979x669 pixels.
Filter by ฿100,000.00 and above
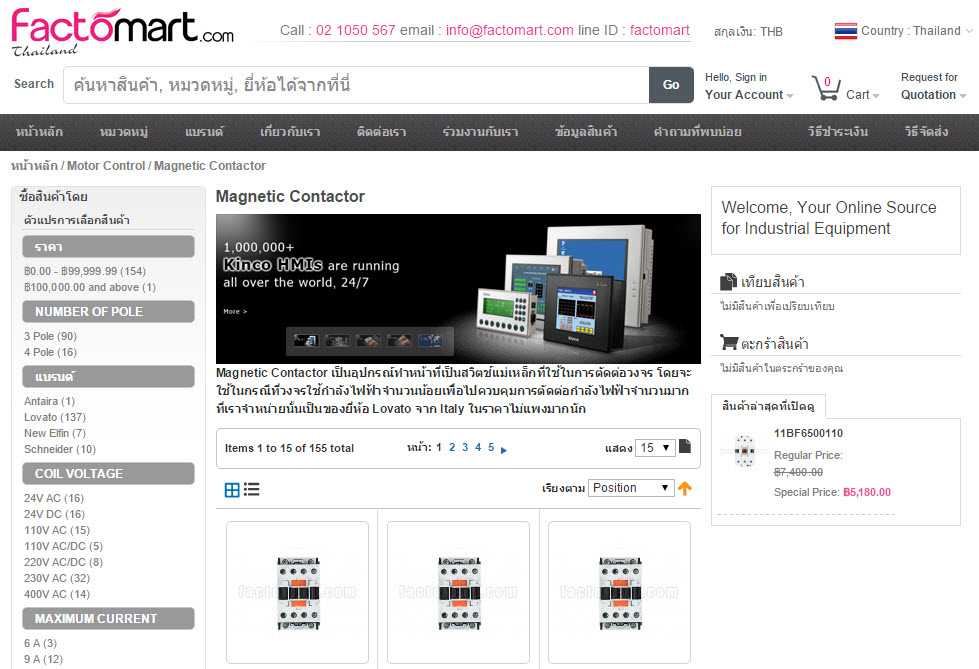coord(90,287)
